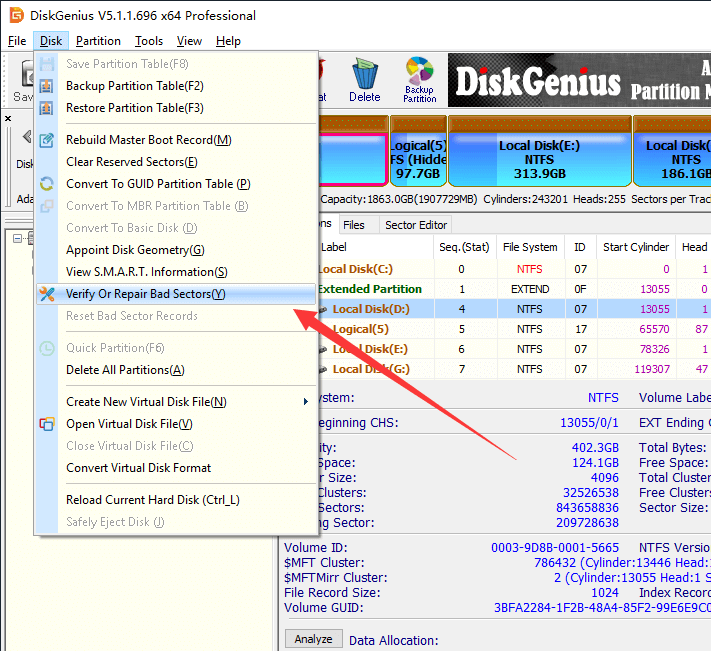
Task: Click total sectors value 843658836
Action: pos(587,508)
